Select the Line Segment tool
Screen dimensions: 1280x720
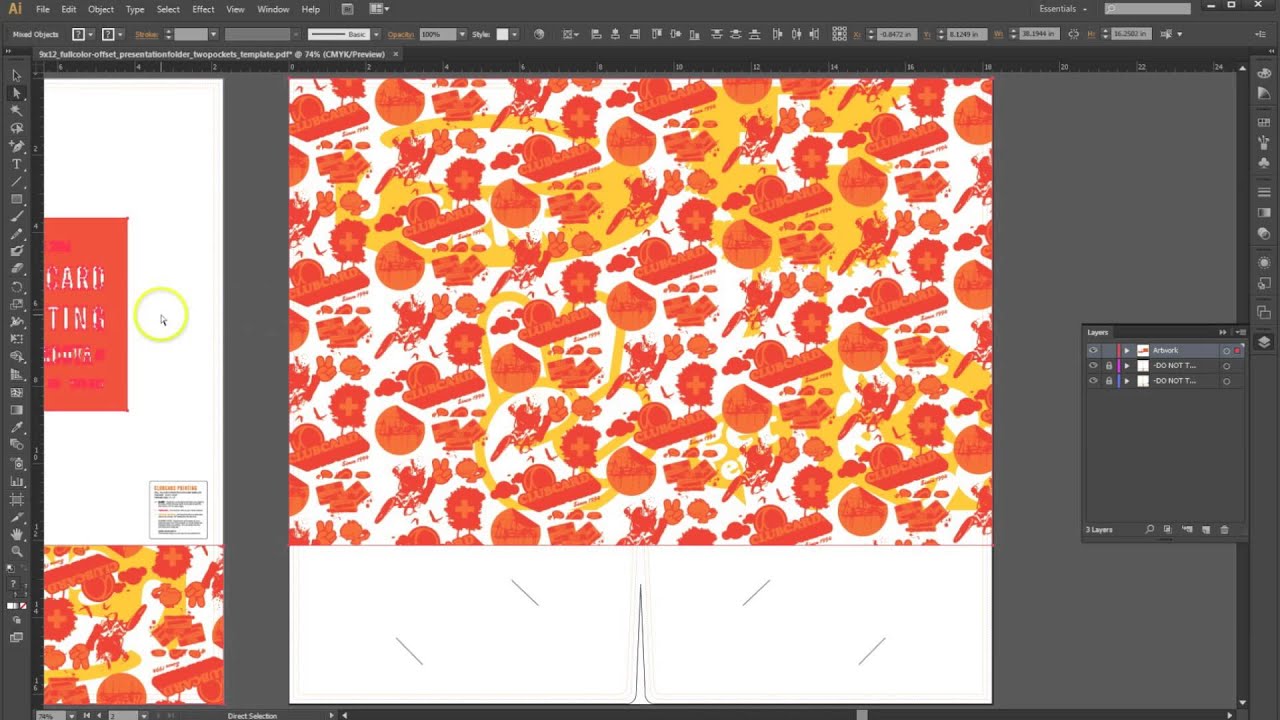16,182
